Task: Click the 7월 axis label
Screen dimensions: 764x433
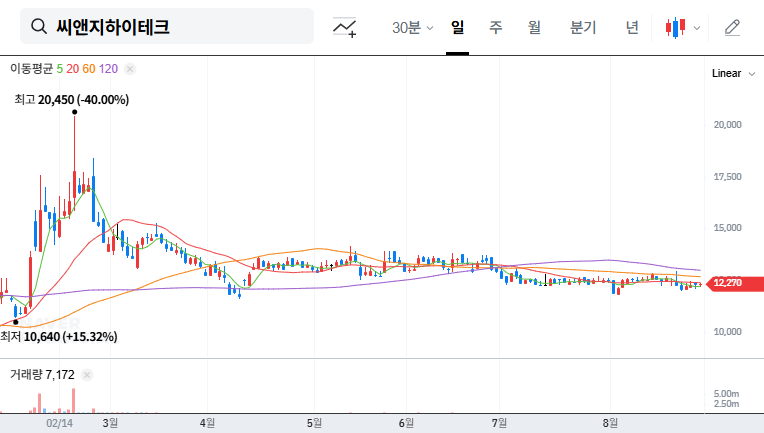Action: point(499,423)
